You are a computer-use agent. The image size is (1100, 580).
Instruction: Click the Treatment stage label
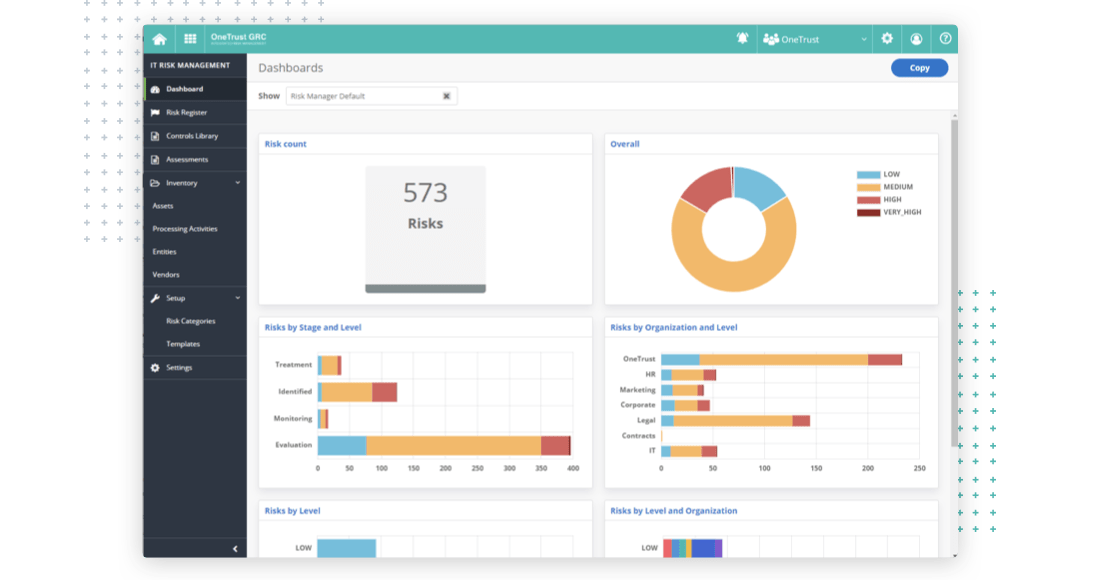click(x=293, y=365)
